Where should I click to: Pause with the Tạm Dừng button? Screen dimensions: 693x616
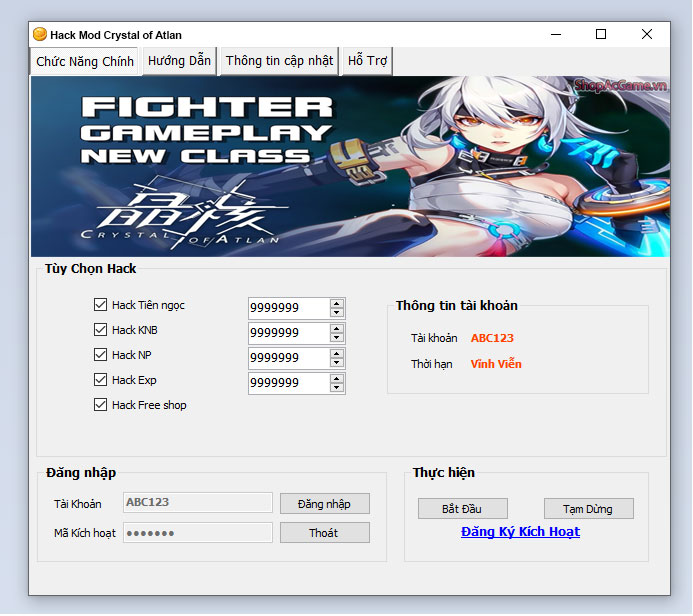588,509
